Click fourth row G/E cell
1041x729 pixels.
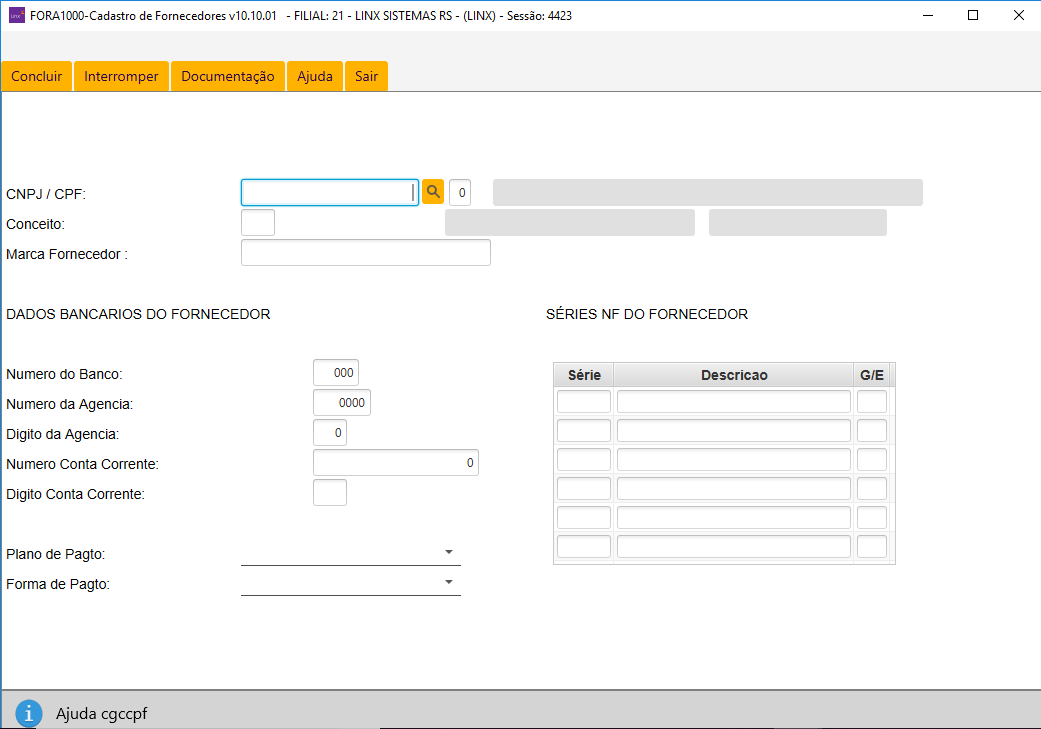pyautogui.click(x=872, y=488)
